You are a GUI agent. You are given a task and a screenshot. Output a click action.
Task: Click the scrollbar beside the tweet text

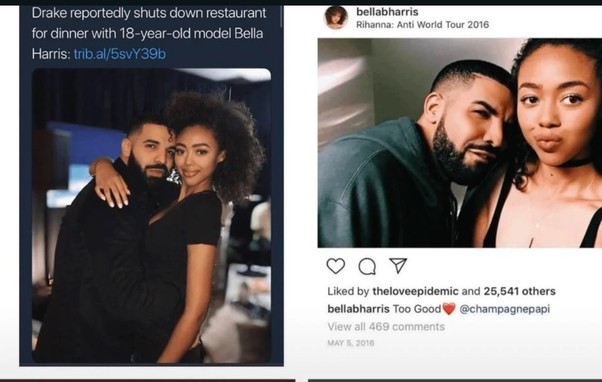click(x=282, y=17)
